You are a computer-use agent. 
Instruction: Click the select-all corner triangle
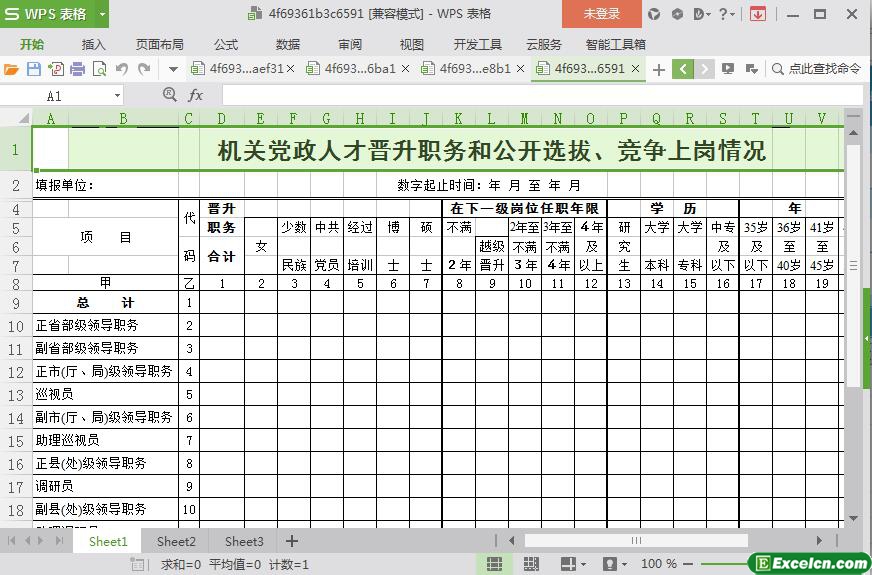(x=23, y=118)
